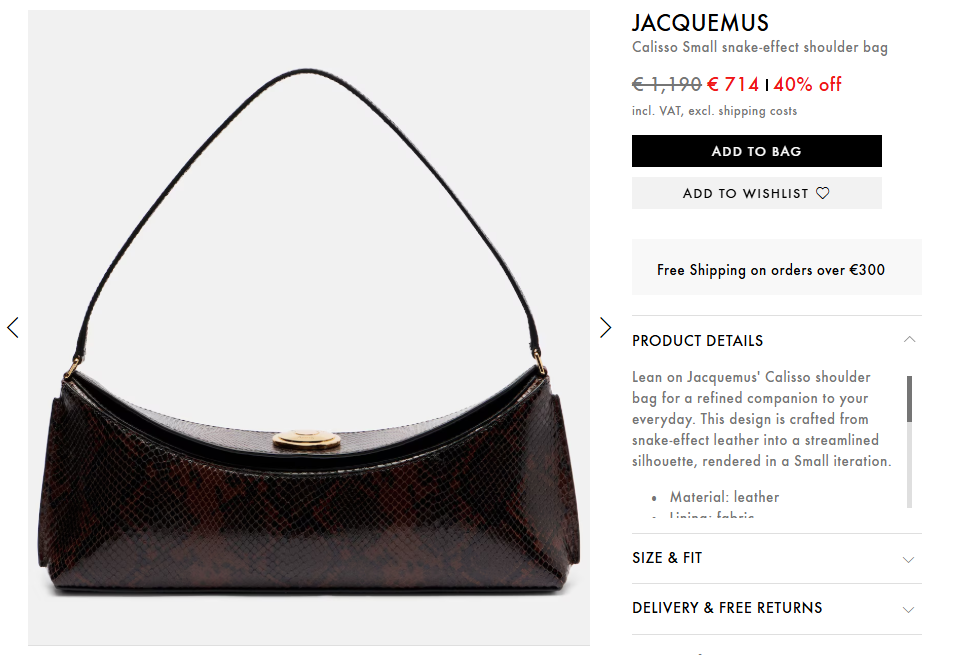959x655 pixels.
Task: Click the Add to Wishlist text
Action: click(x=745, y=193)
